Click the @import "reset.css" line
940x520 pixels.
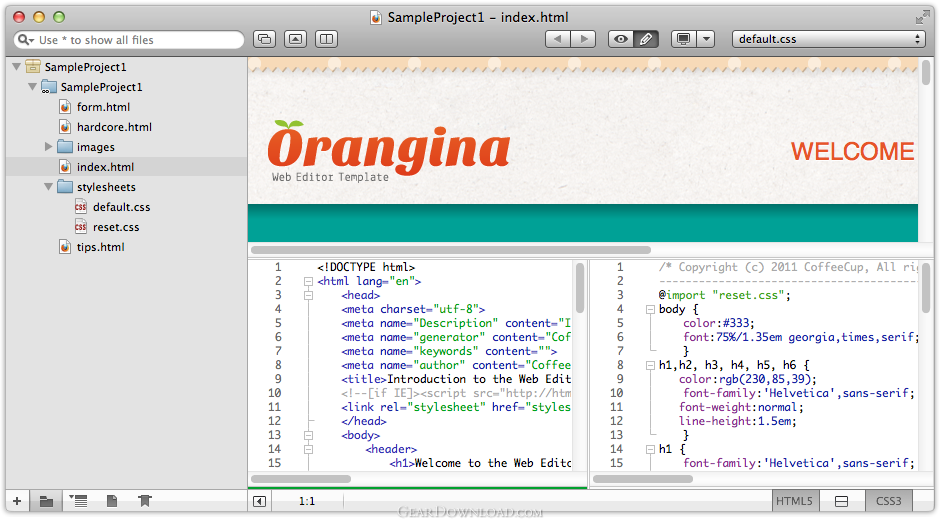724,295
